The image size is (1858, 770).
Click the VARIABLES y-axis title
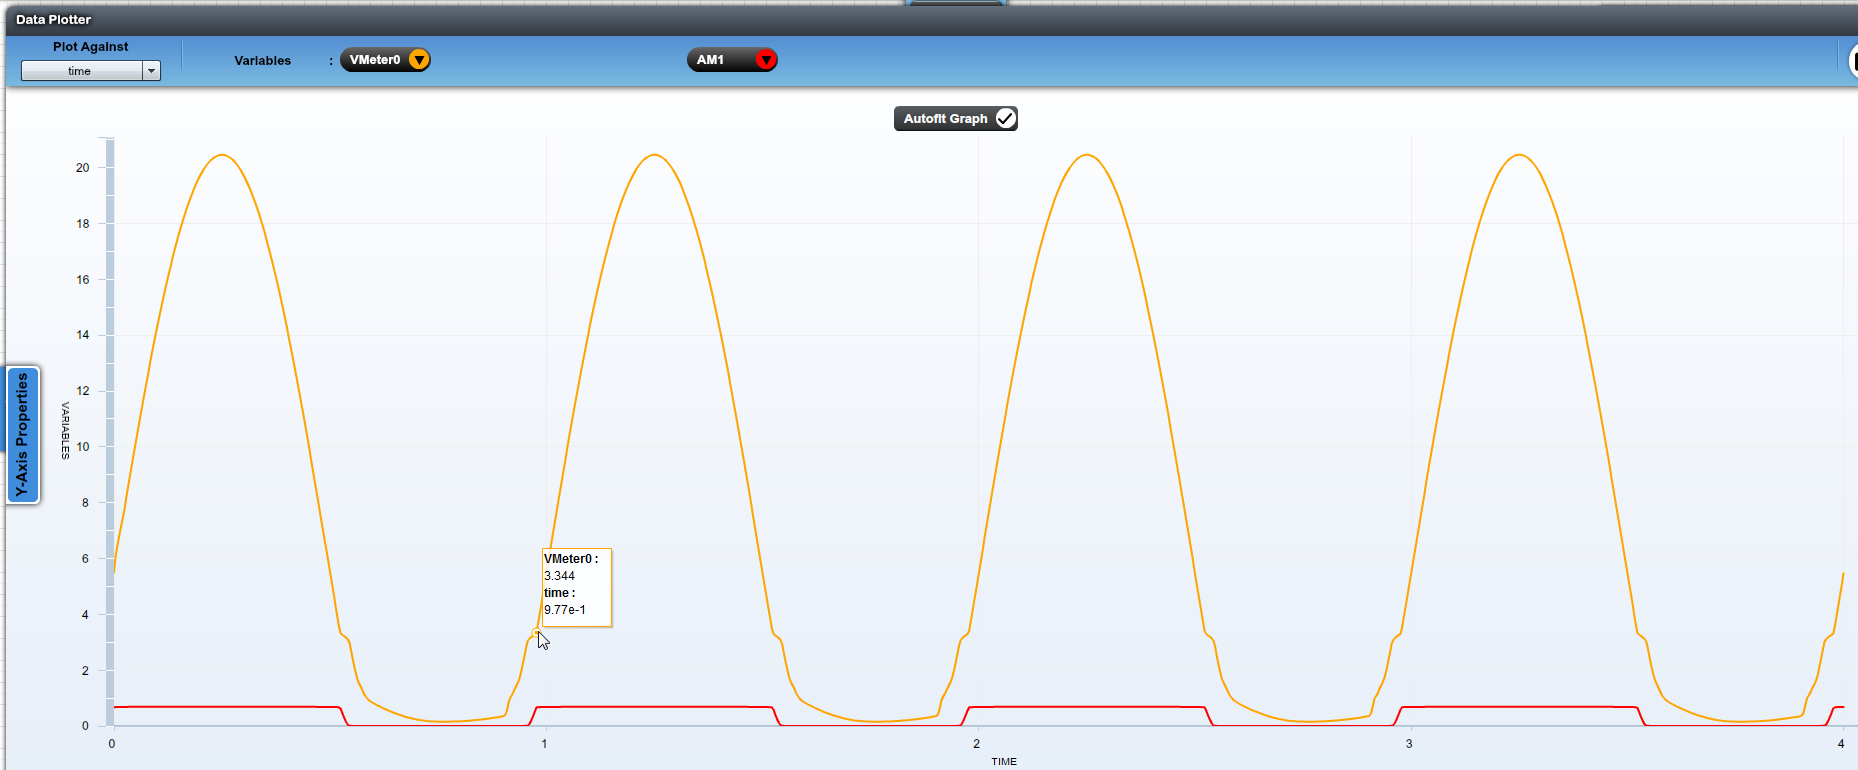pos(66,431)
